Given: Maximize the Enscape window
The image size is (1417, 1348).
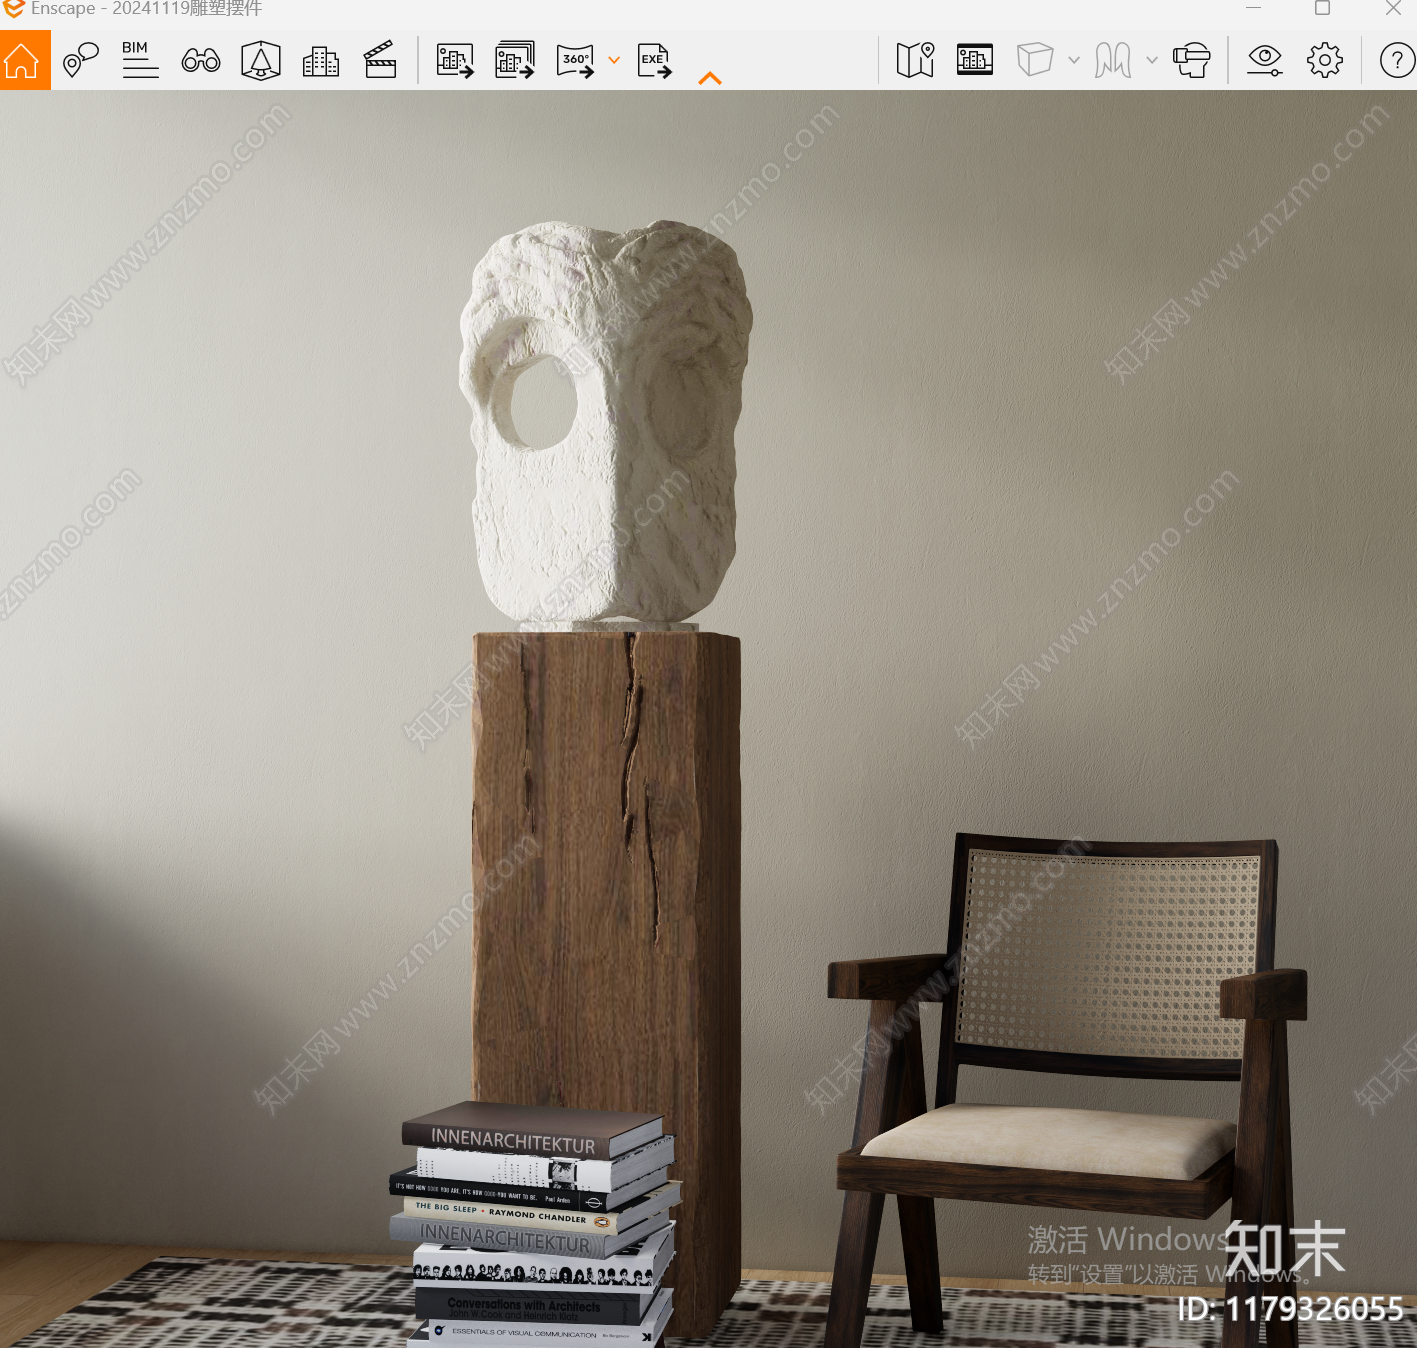Looking at the screenshot, I should 1322,8.
